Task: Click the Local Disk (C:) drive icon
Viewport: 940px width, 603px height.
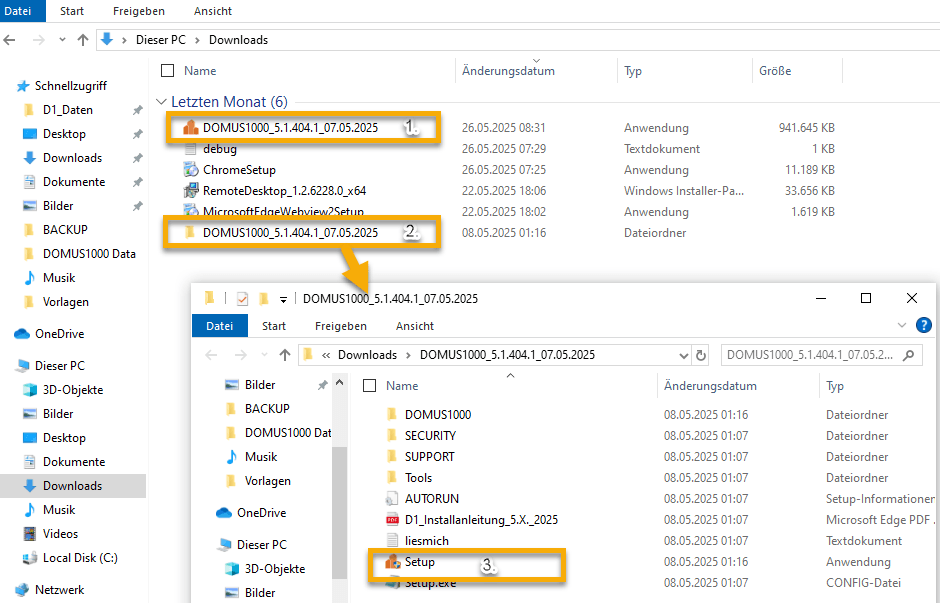Action: tap(29, 558)
